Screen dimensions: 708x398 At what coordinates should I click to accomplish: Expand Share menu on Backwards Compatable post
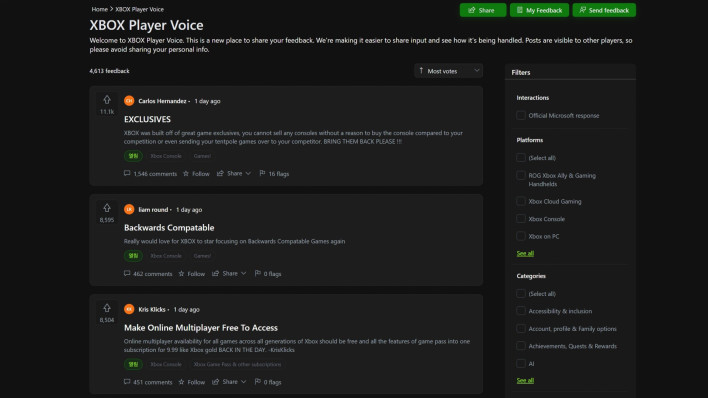tap(229, 273)
